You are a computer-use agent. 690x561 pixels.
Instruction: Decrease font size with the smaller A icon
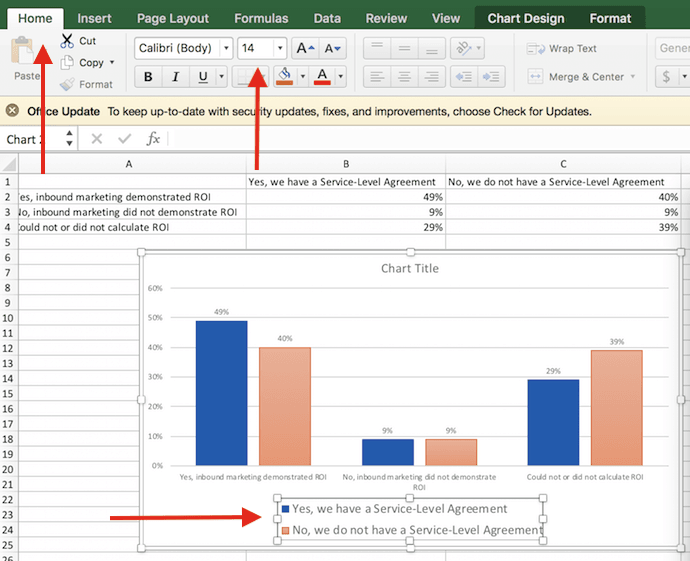click(x=333, y=48)
